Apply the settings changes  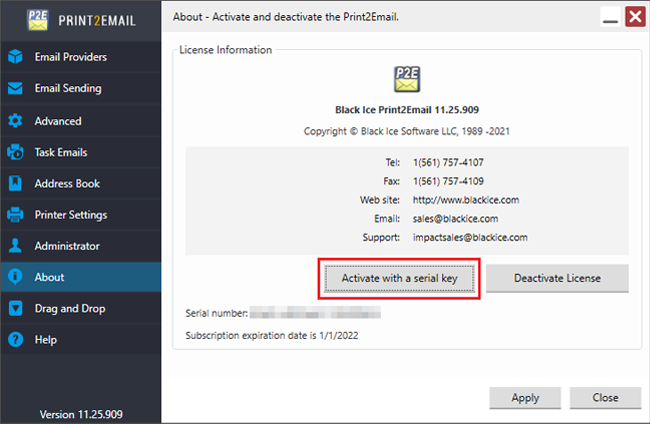click(525, 398)
